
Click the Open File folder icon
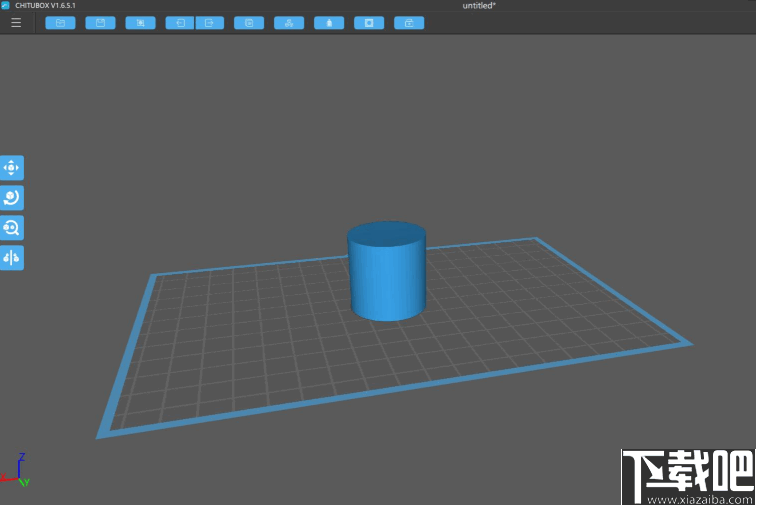tap(60, 23)
